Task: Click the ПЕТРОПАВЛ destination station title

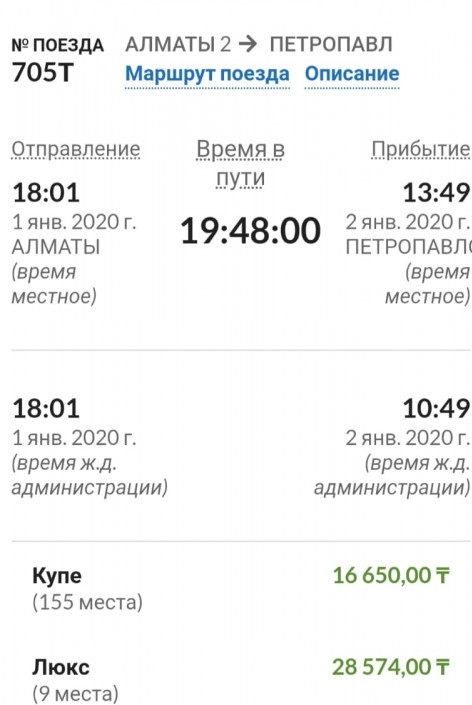Action: (331, 44)
